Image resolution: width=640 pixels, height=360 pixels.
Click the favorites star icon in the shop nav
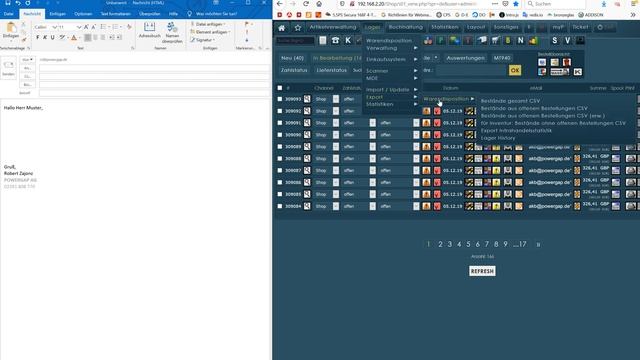[x=298, y=28]
